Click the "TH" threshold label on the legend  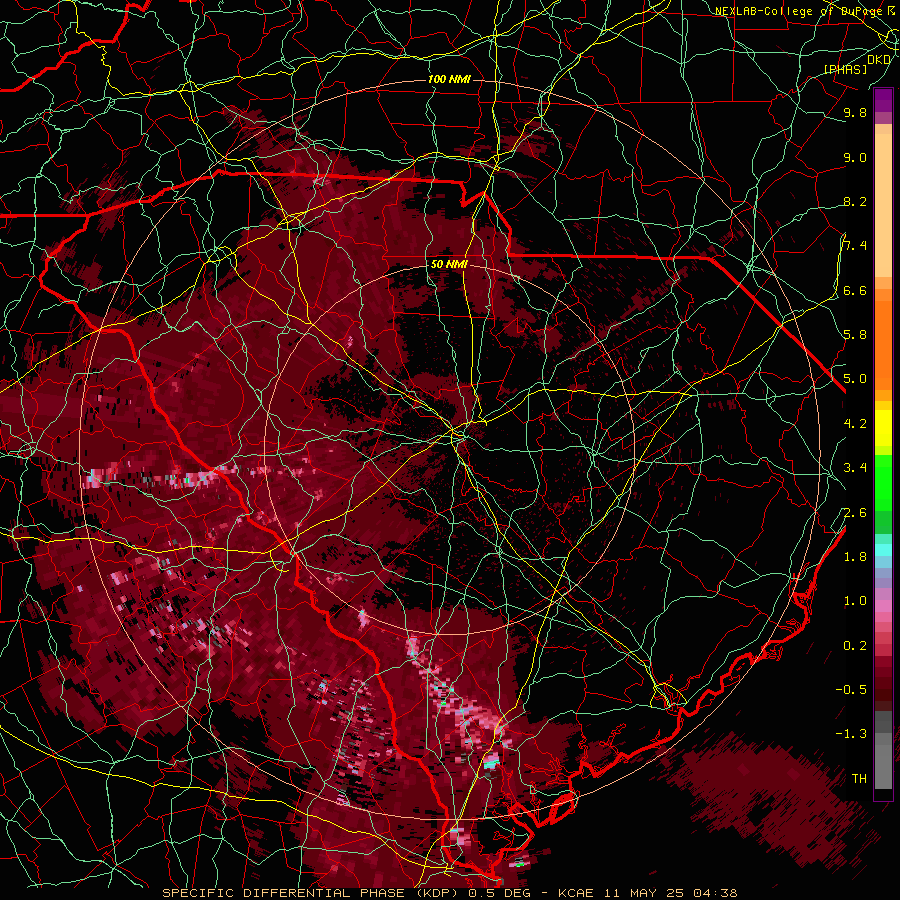[x=859, y=779]
